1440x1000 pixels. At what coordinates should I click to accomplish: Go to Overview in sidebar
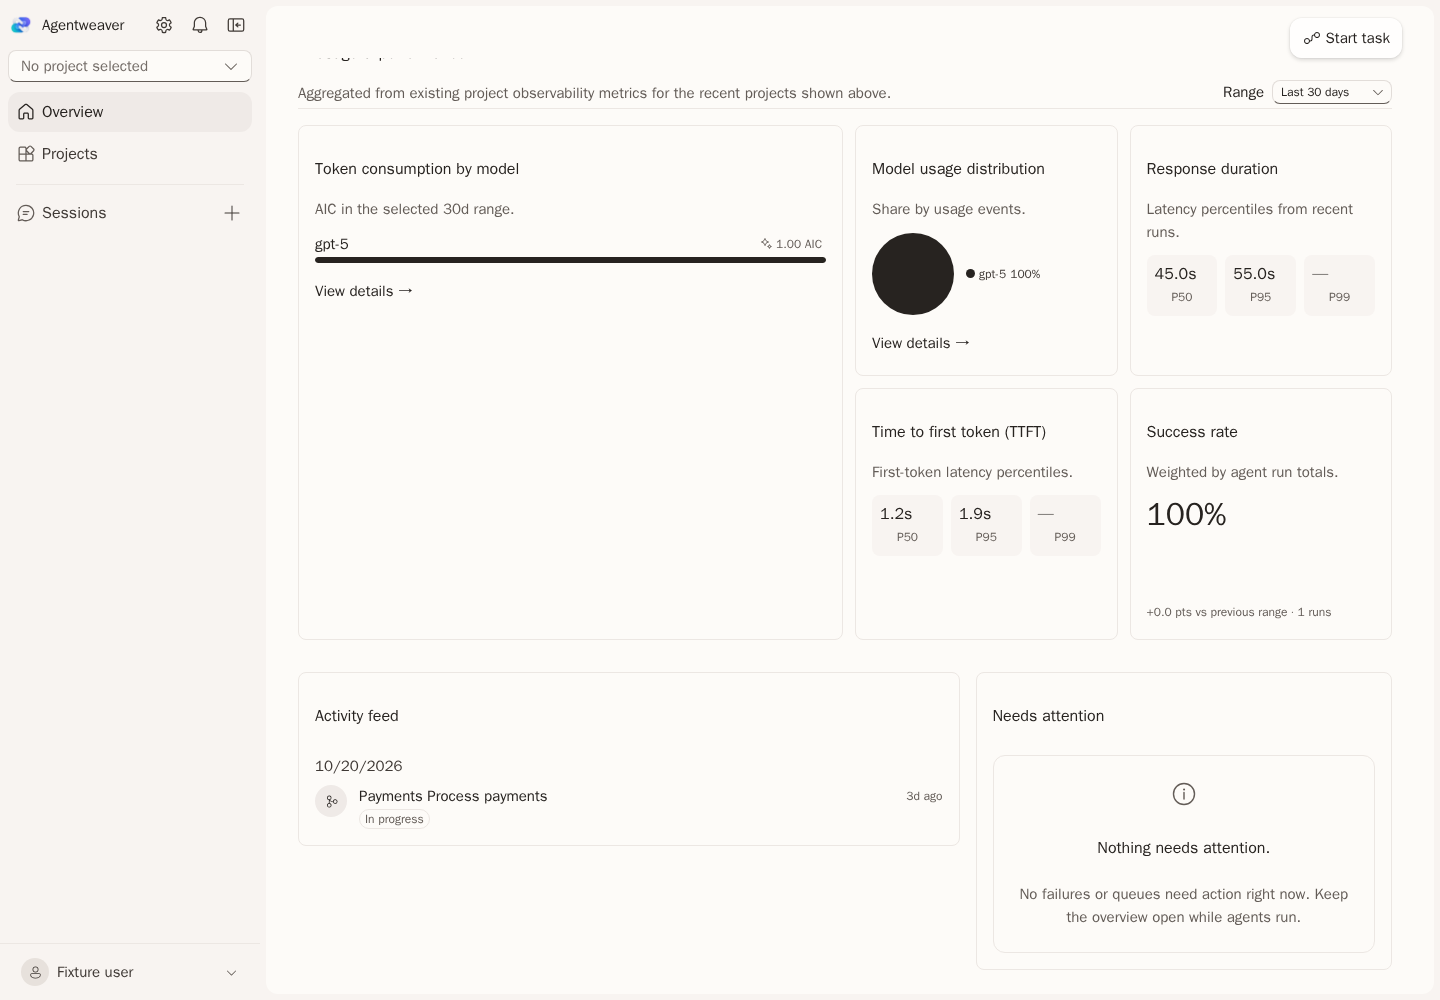(x=130, y=112)
